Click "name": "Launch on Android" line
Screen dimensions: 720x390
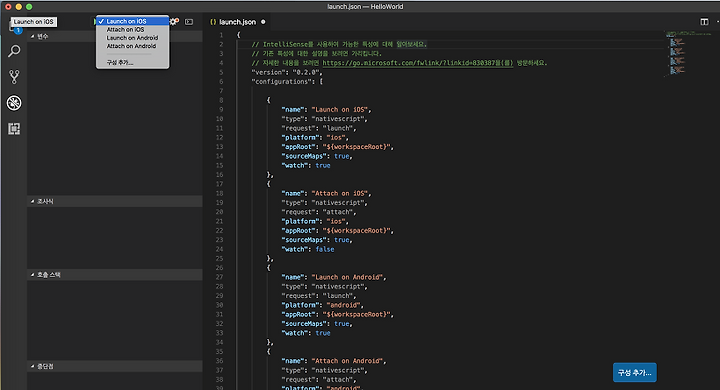334,277
